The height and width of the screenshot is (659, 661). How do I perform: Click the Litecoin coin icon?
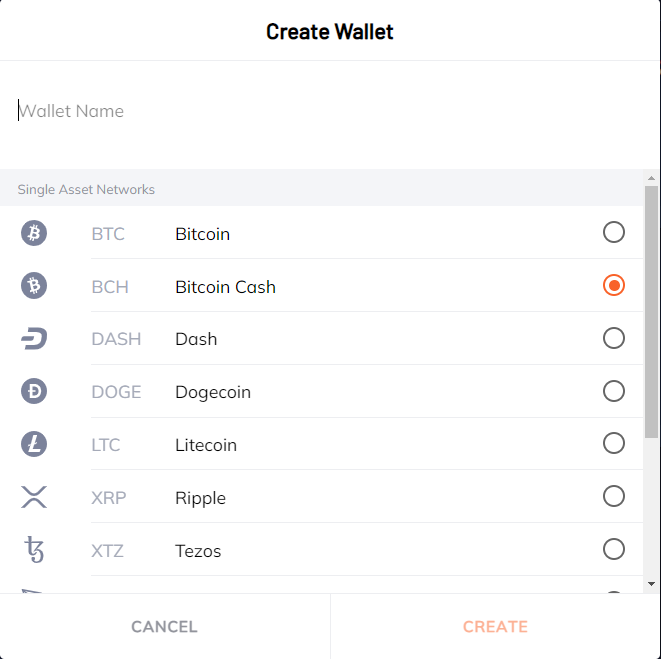click(34, 444)
